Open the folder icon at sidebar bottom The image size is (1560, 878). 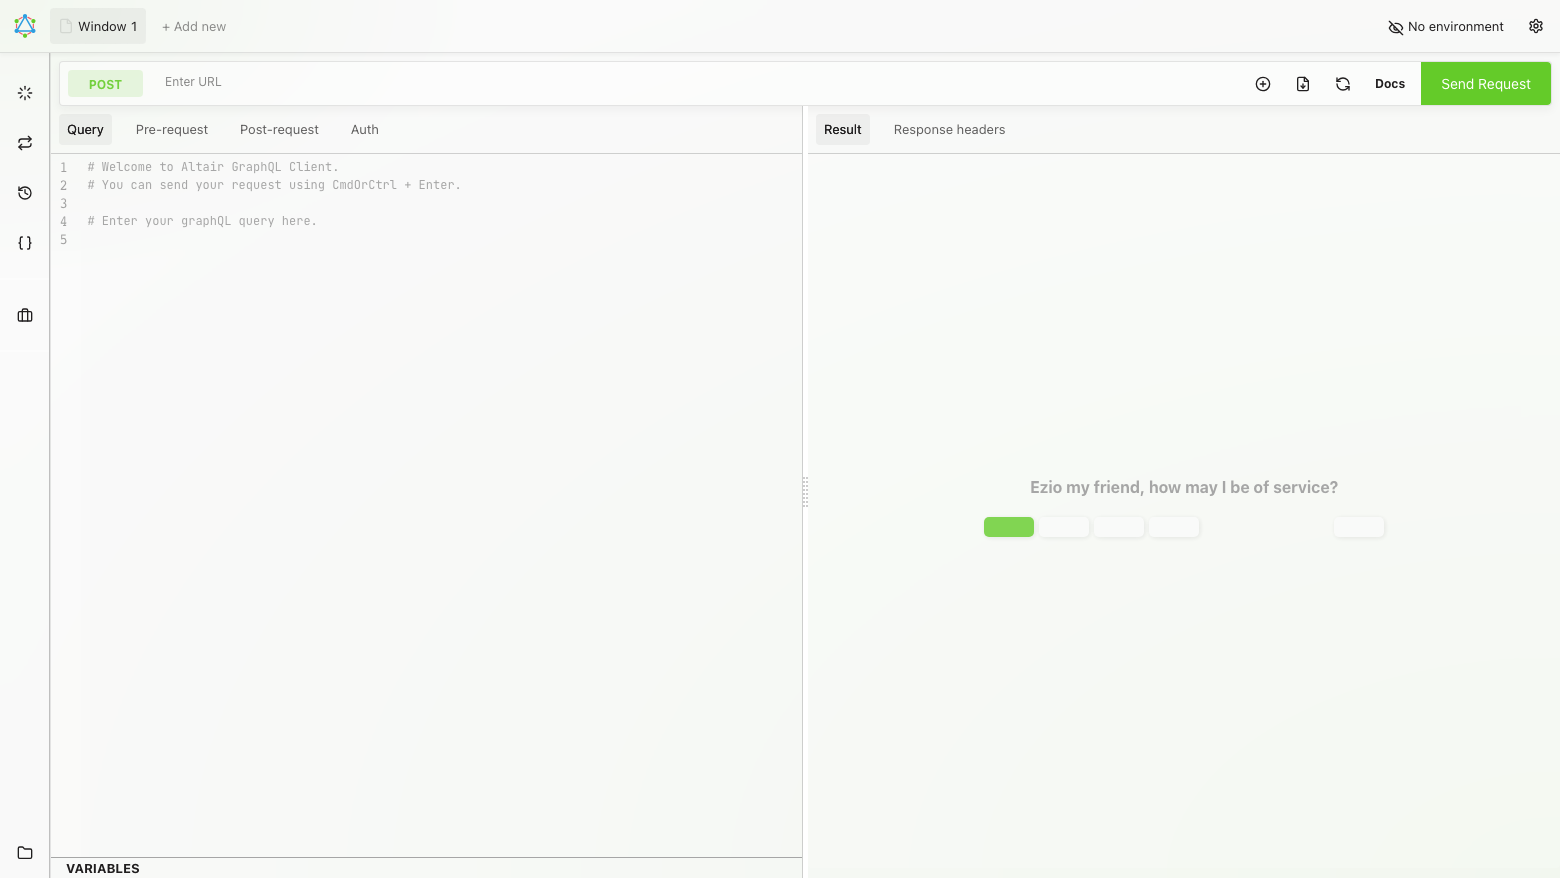25,853
